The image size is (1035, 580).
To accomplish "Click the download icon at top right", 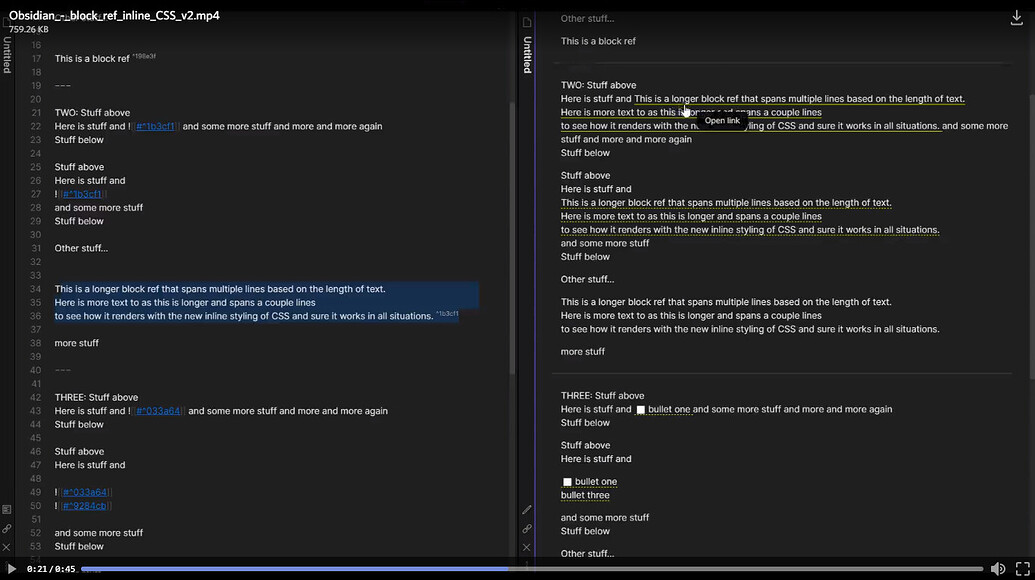I will 1018,17.
